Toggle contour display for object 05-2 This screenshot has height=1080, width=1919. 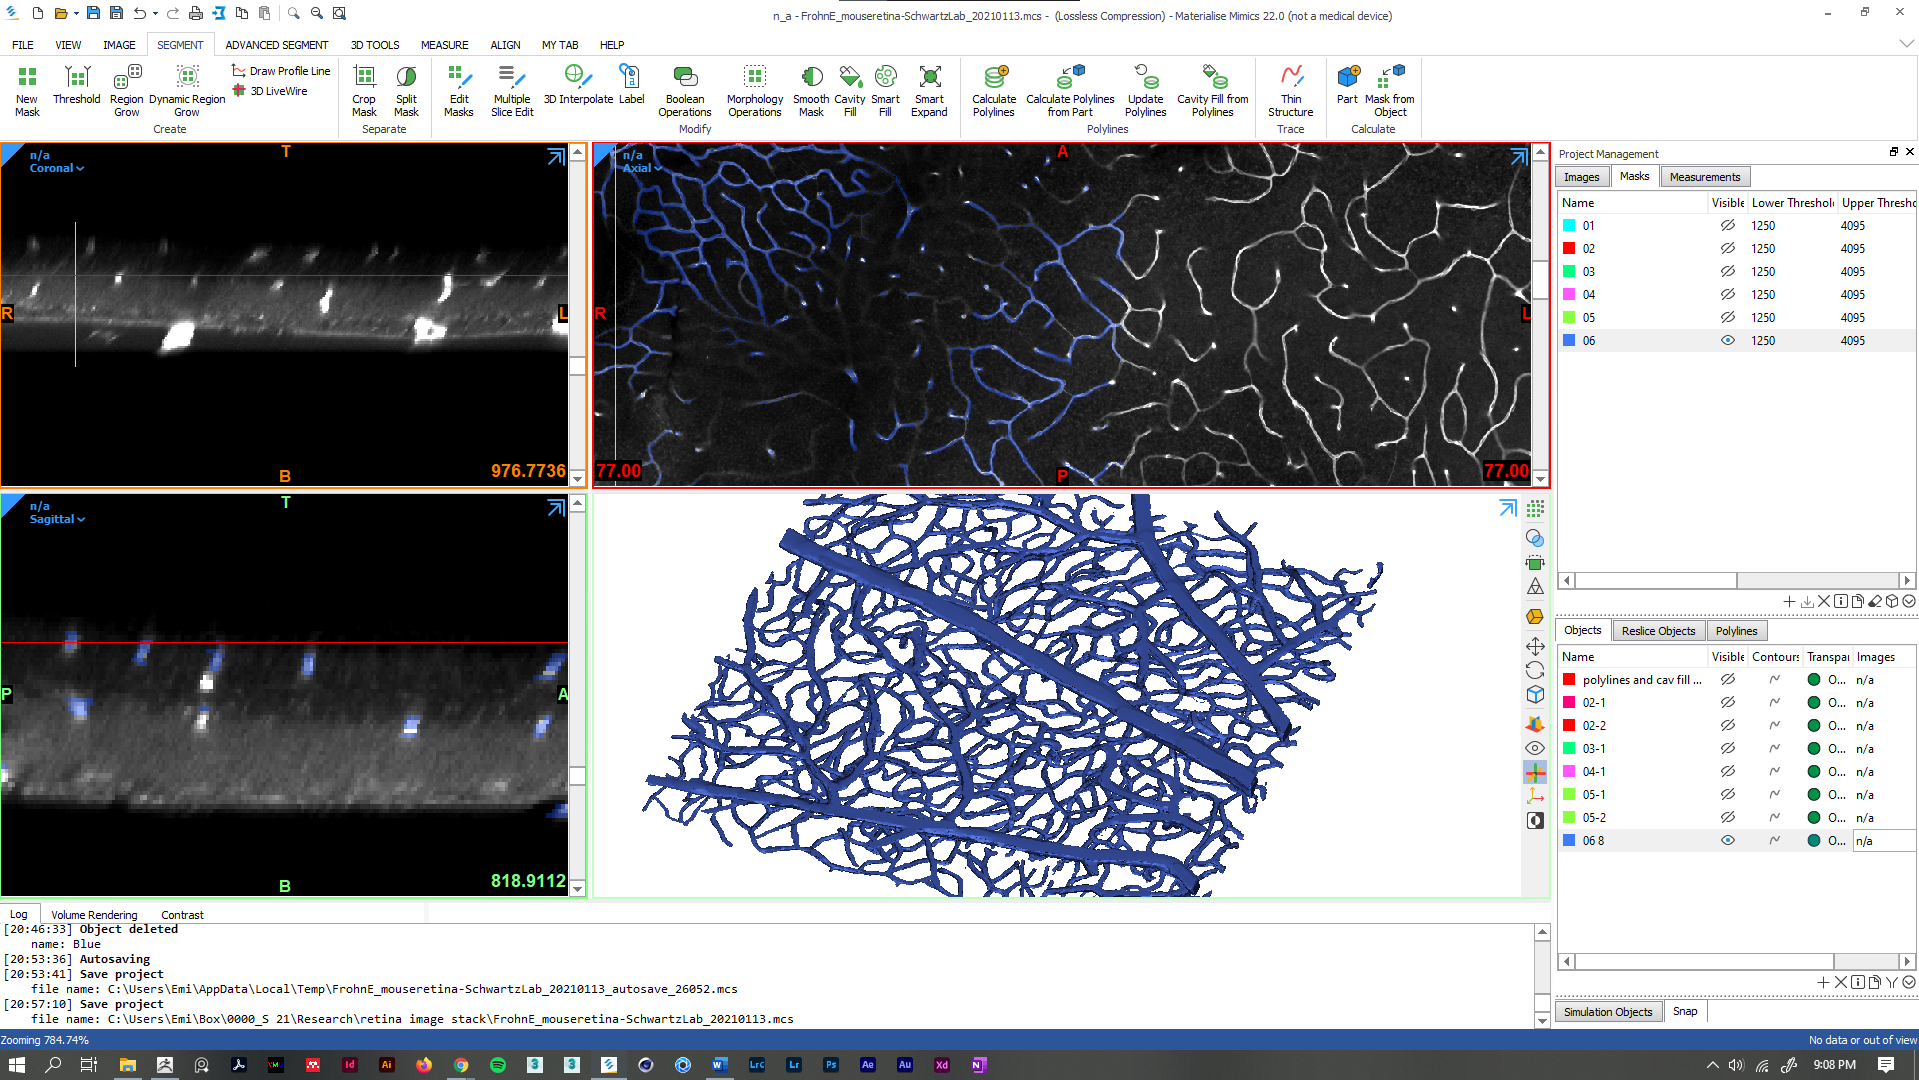[x=1774, y=817]
